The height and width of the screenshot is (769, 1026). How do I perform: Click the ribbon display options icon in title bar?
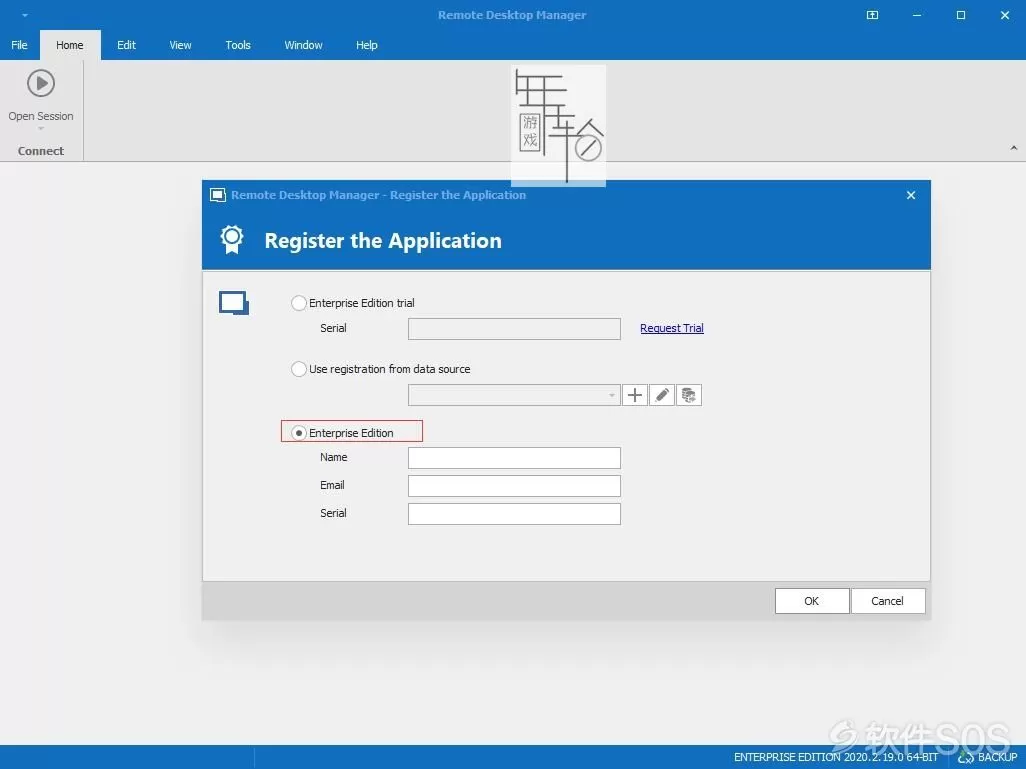coord(872,15)
